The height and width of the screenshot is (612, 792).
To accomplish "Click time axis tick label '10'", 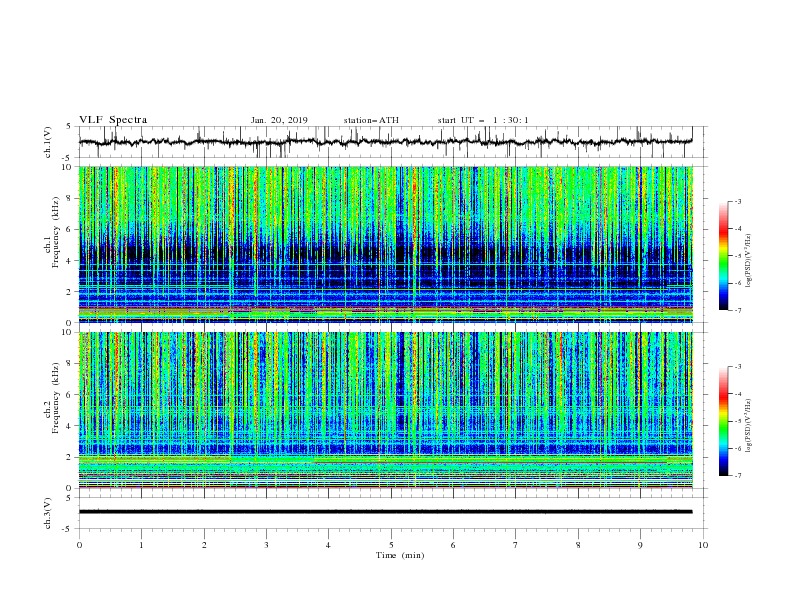I will (x=703, y=545).
